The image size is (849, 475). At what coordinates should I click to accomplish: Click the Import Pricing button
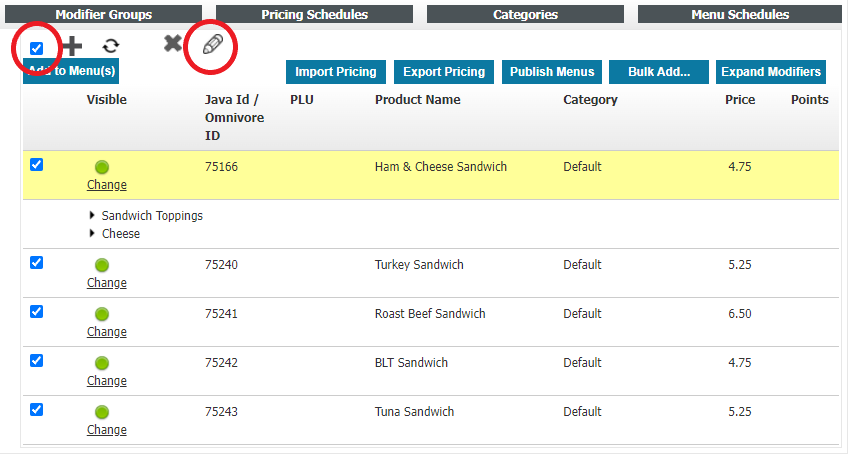click(336, 72)
